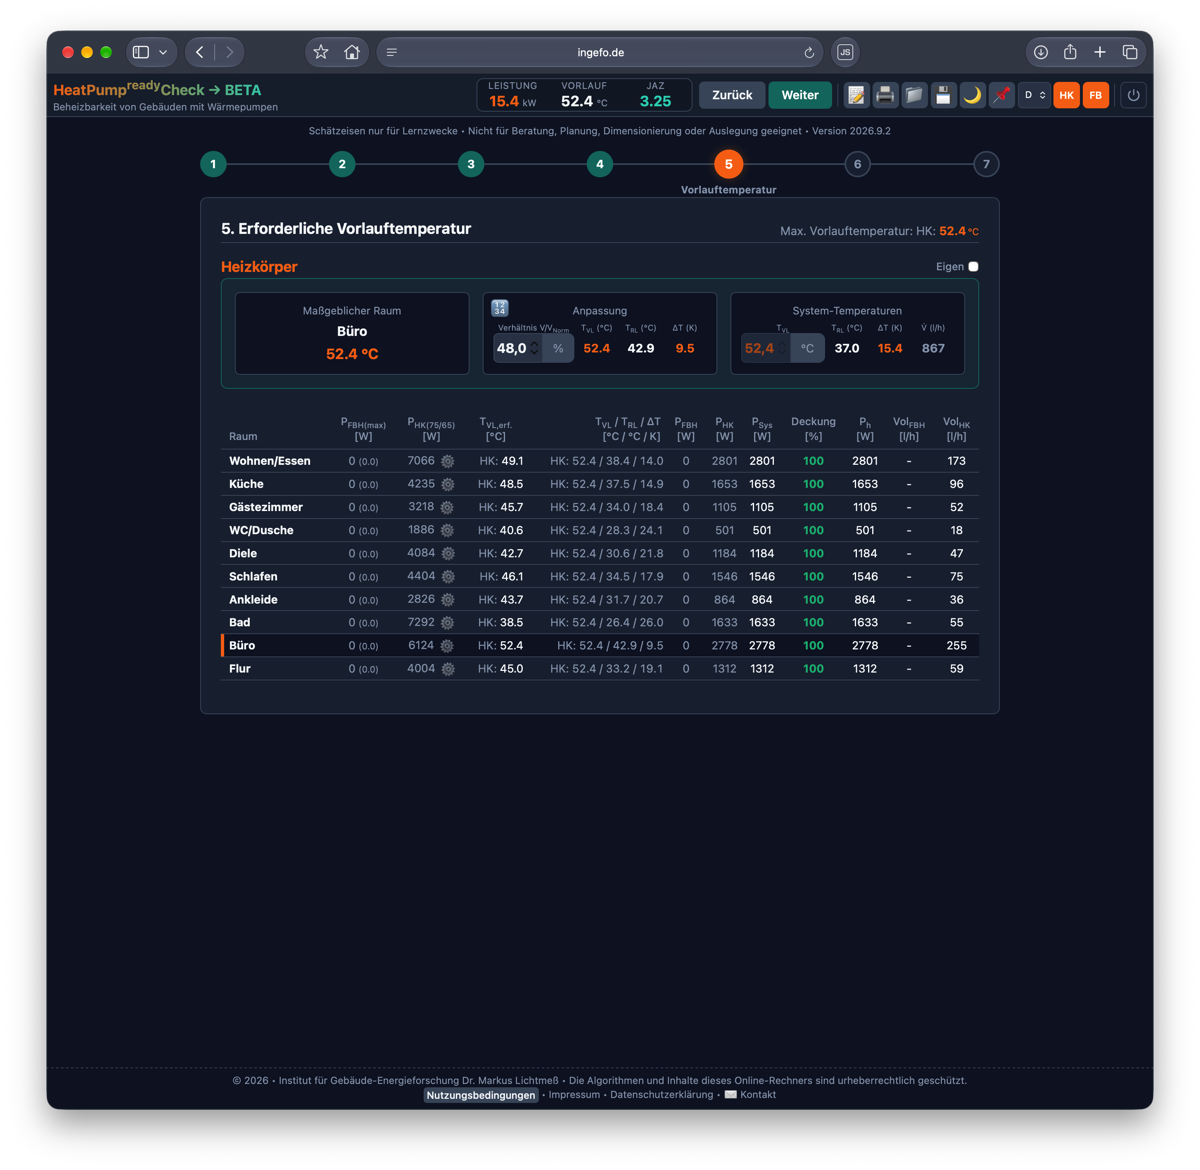Click the printer icon in the toolbar
This screenshot has width=1200, height=1170.
point(885,95)
